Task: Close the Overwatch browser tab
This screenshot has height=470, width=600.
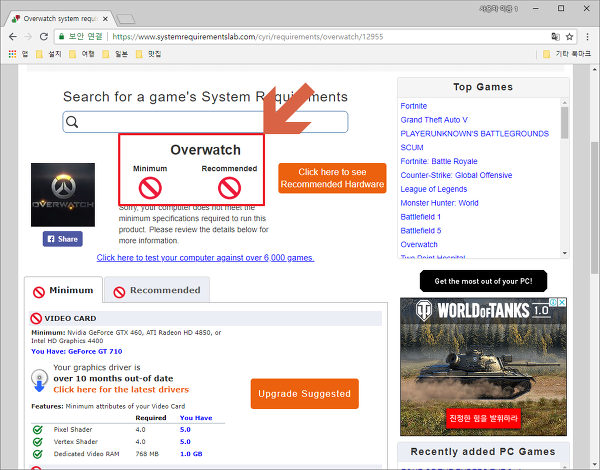Action: pos(105,19)
